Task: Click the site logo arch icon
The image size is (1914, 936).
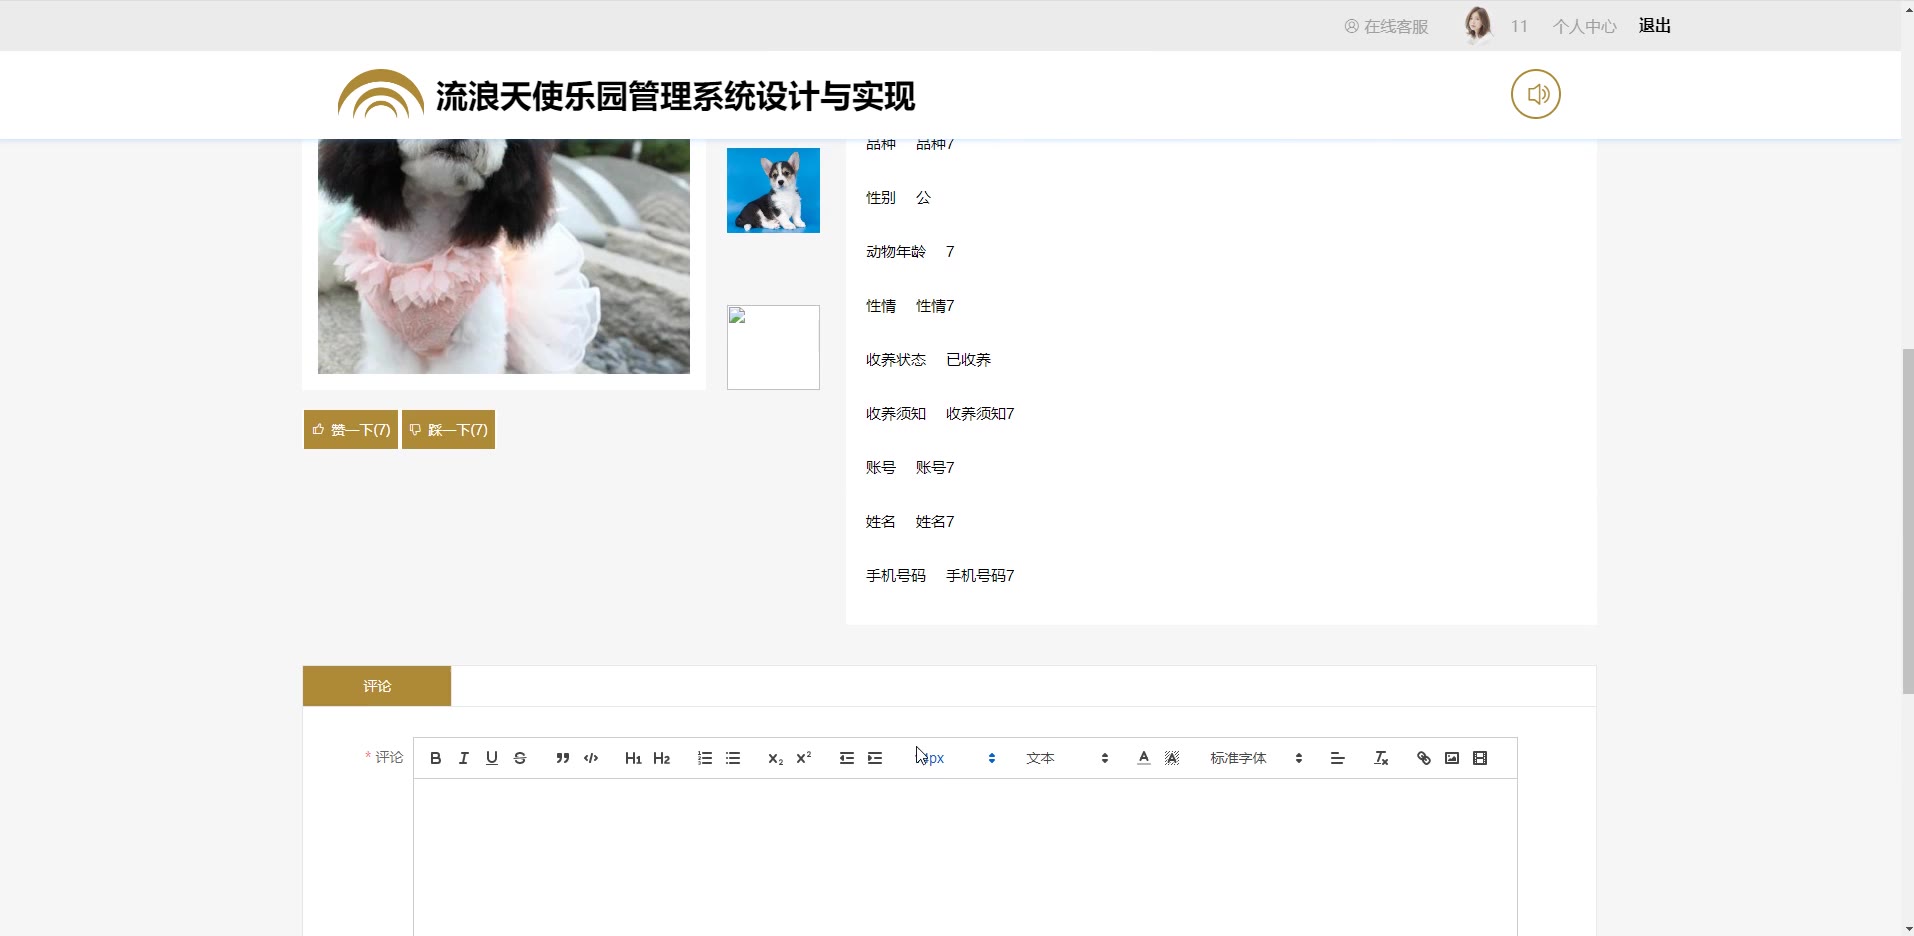Action: (381, 94)
